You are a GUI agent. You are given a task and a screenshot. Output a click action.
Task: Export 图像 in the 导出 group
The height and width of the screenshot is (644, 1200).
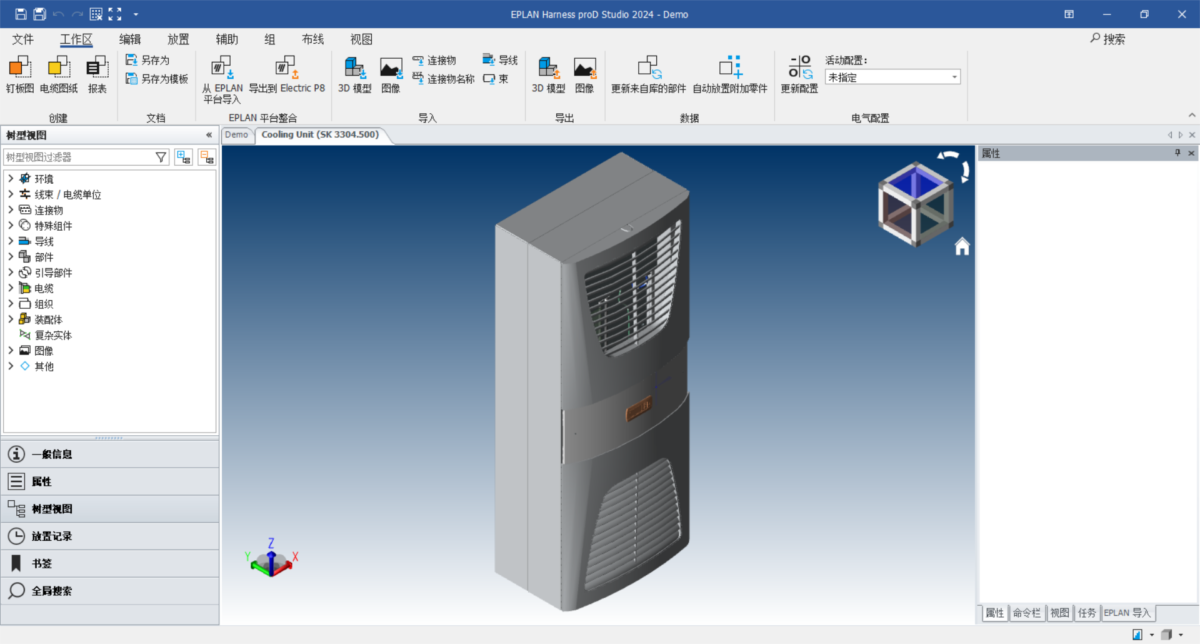pos(585,75)
